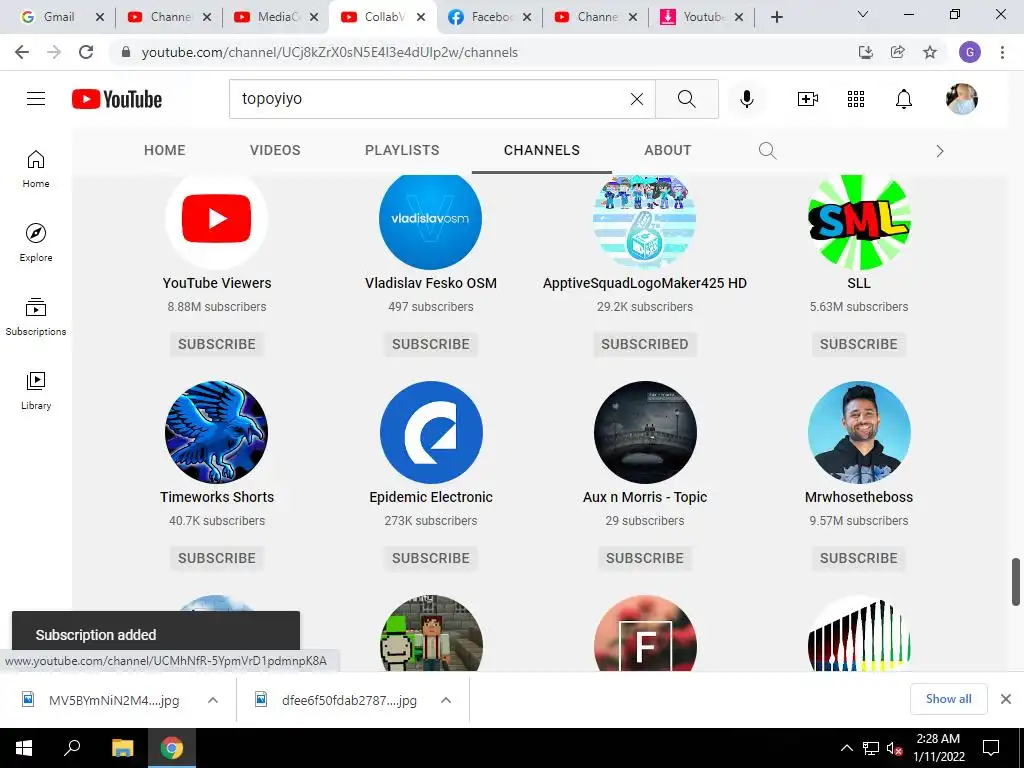Expand options for MV5BYmNiN2M4 jpg download
This screenshot has height=768, width=1024.
tap(213, 700)
